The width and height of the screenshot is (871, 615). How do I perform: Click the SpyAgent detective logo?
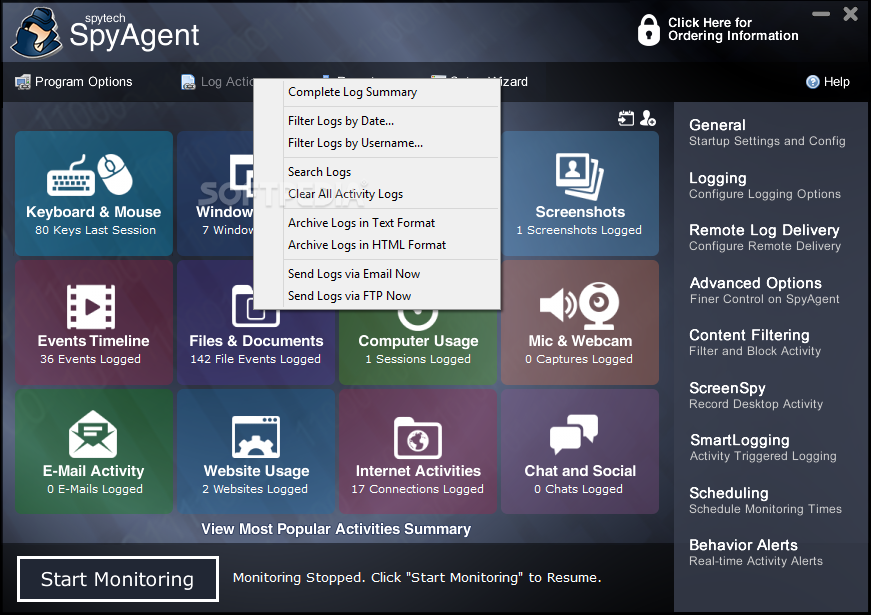click(x=37, y=32)
